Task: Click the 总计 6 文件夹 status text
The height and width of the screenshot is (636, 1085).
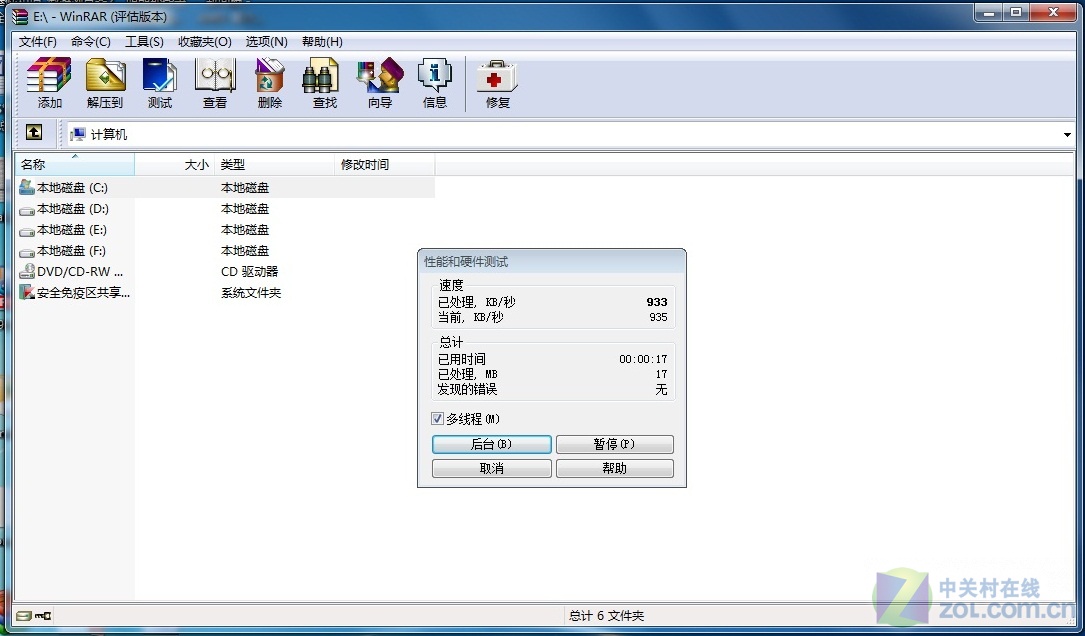Action: (x=606, y=615)
